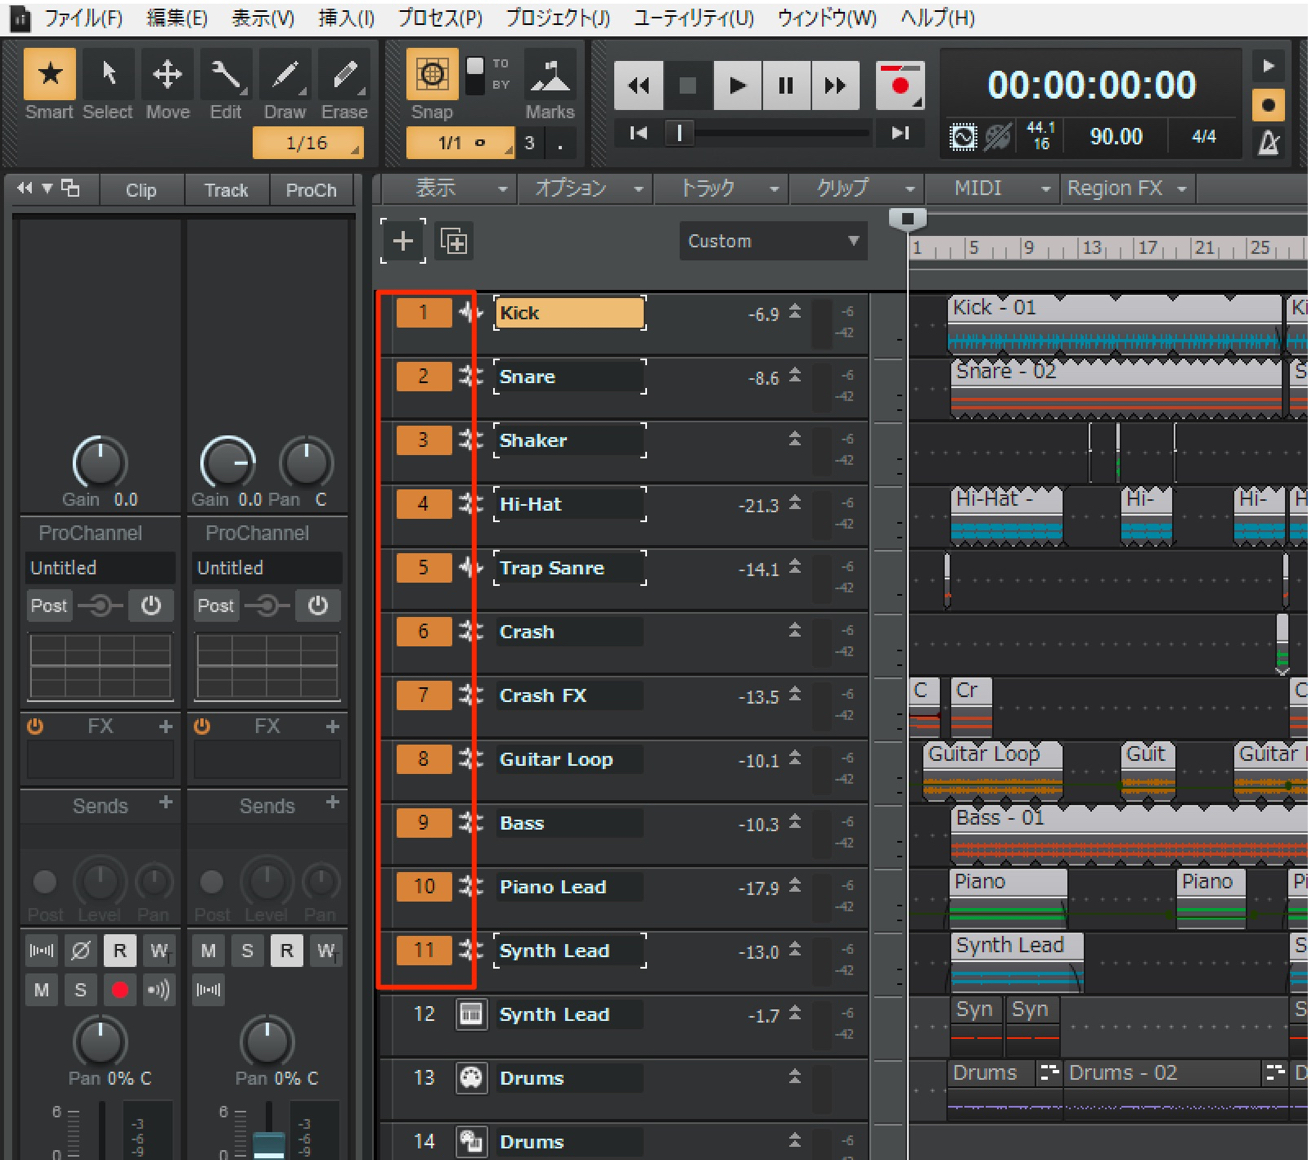Switch to the Track inspector tab
The width and height of the screenshot is (1308, 1160).
[x=226, y=190]
